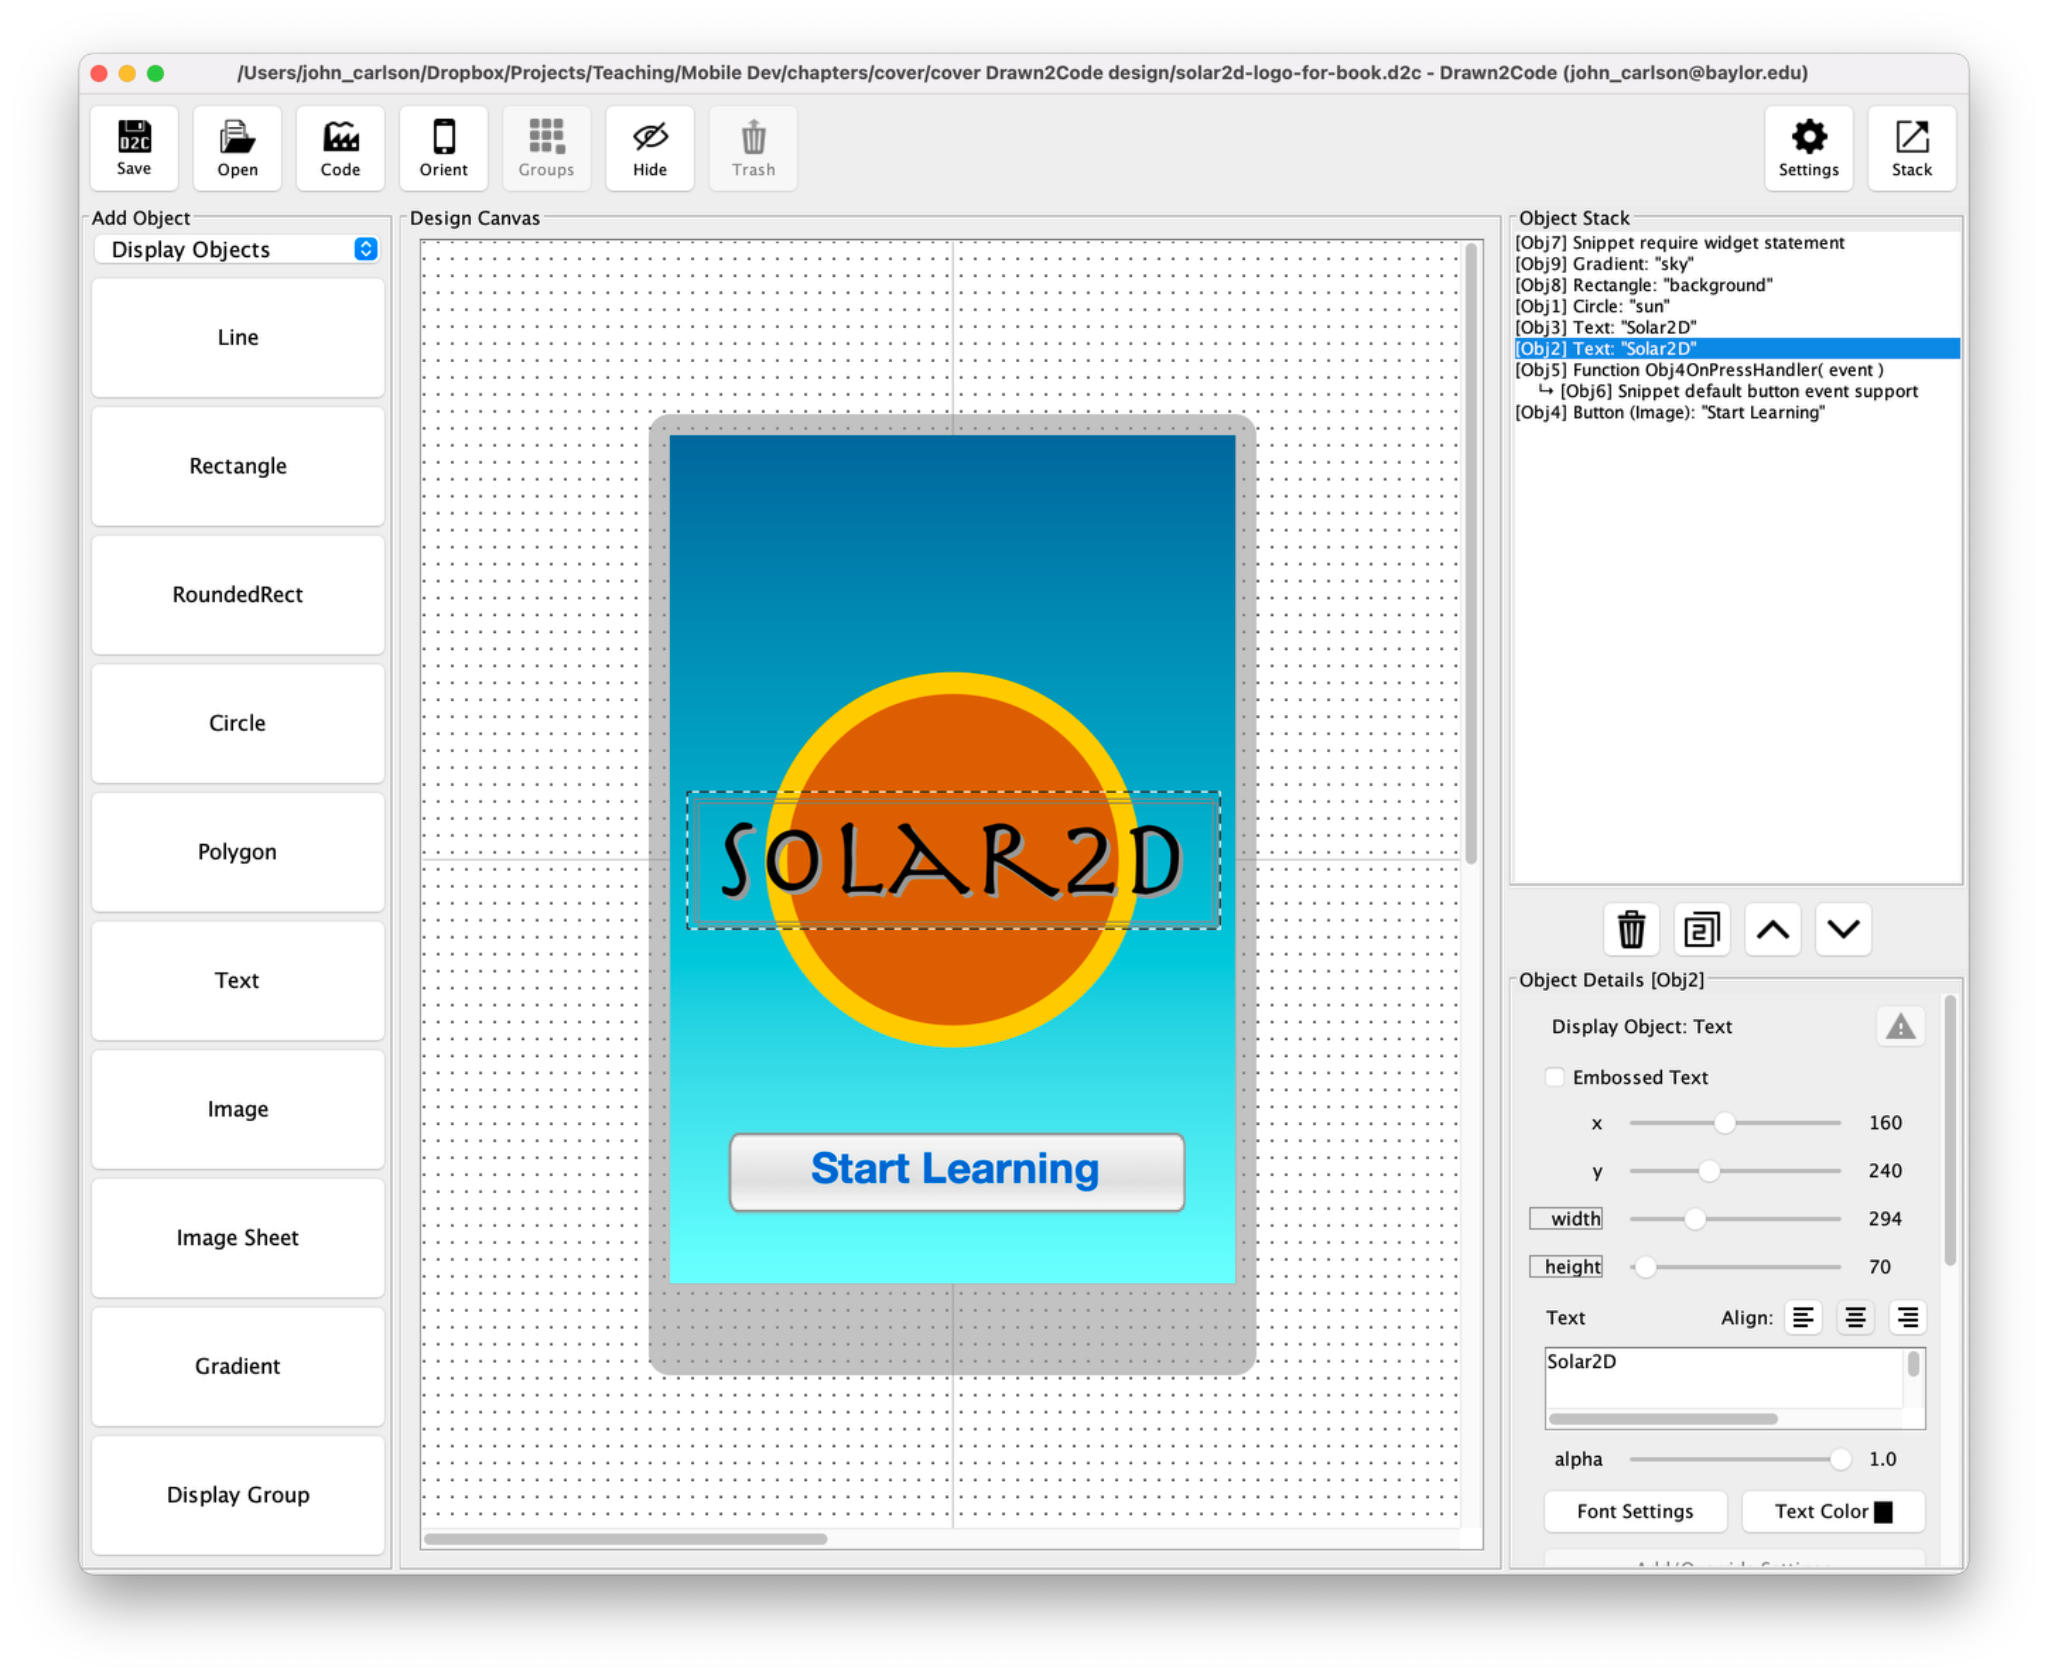
Task: Open a file with the Open icon
Action: point(237,148)
